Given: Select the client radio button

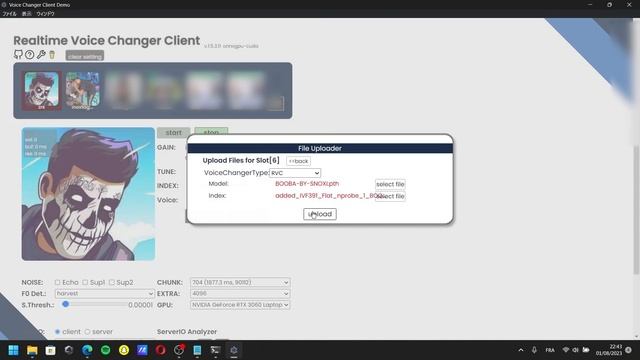Looking at the screenshot, I should click(x=58, y=332).
